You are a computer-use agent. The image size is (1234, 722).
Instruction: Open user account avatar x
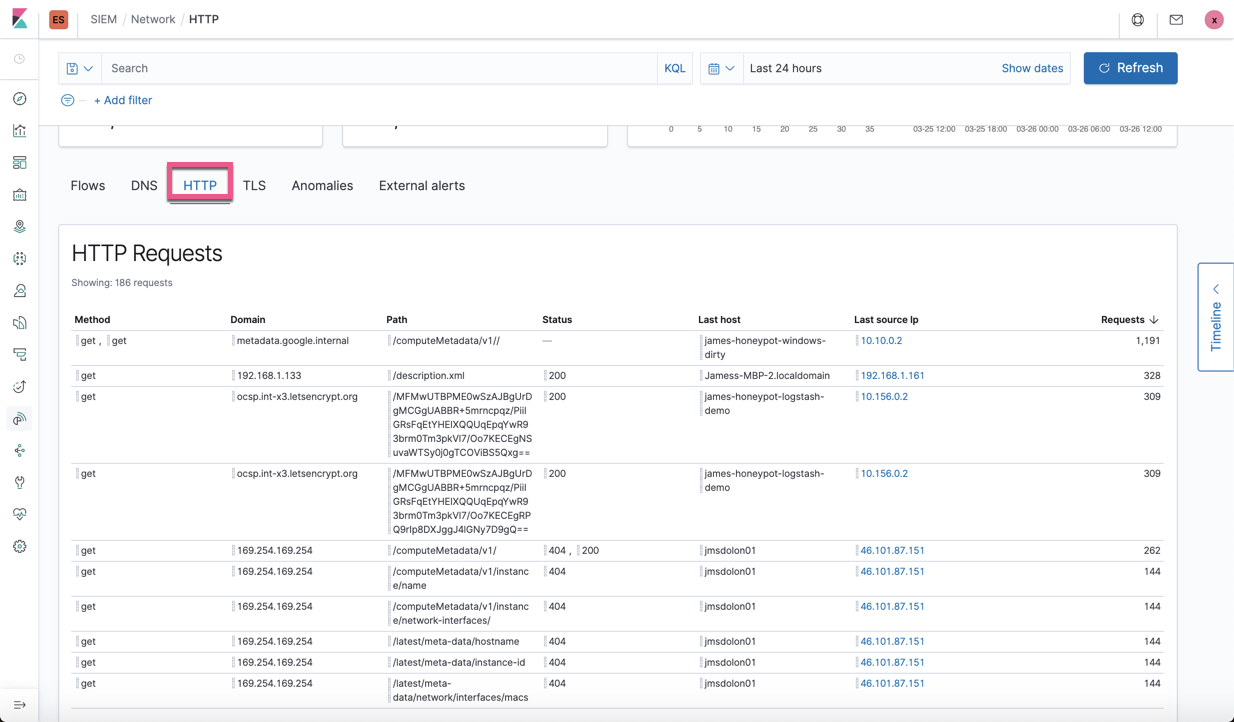pyautogui.click(x=1214, y=19)
